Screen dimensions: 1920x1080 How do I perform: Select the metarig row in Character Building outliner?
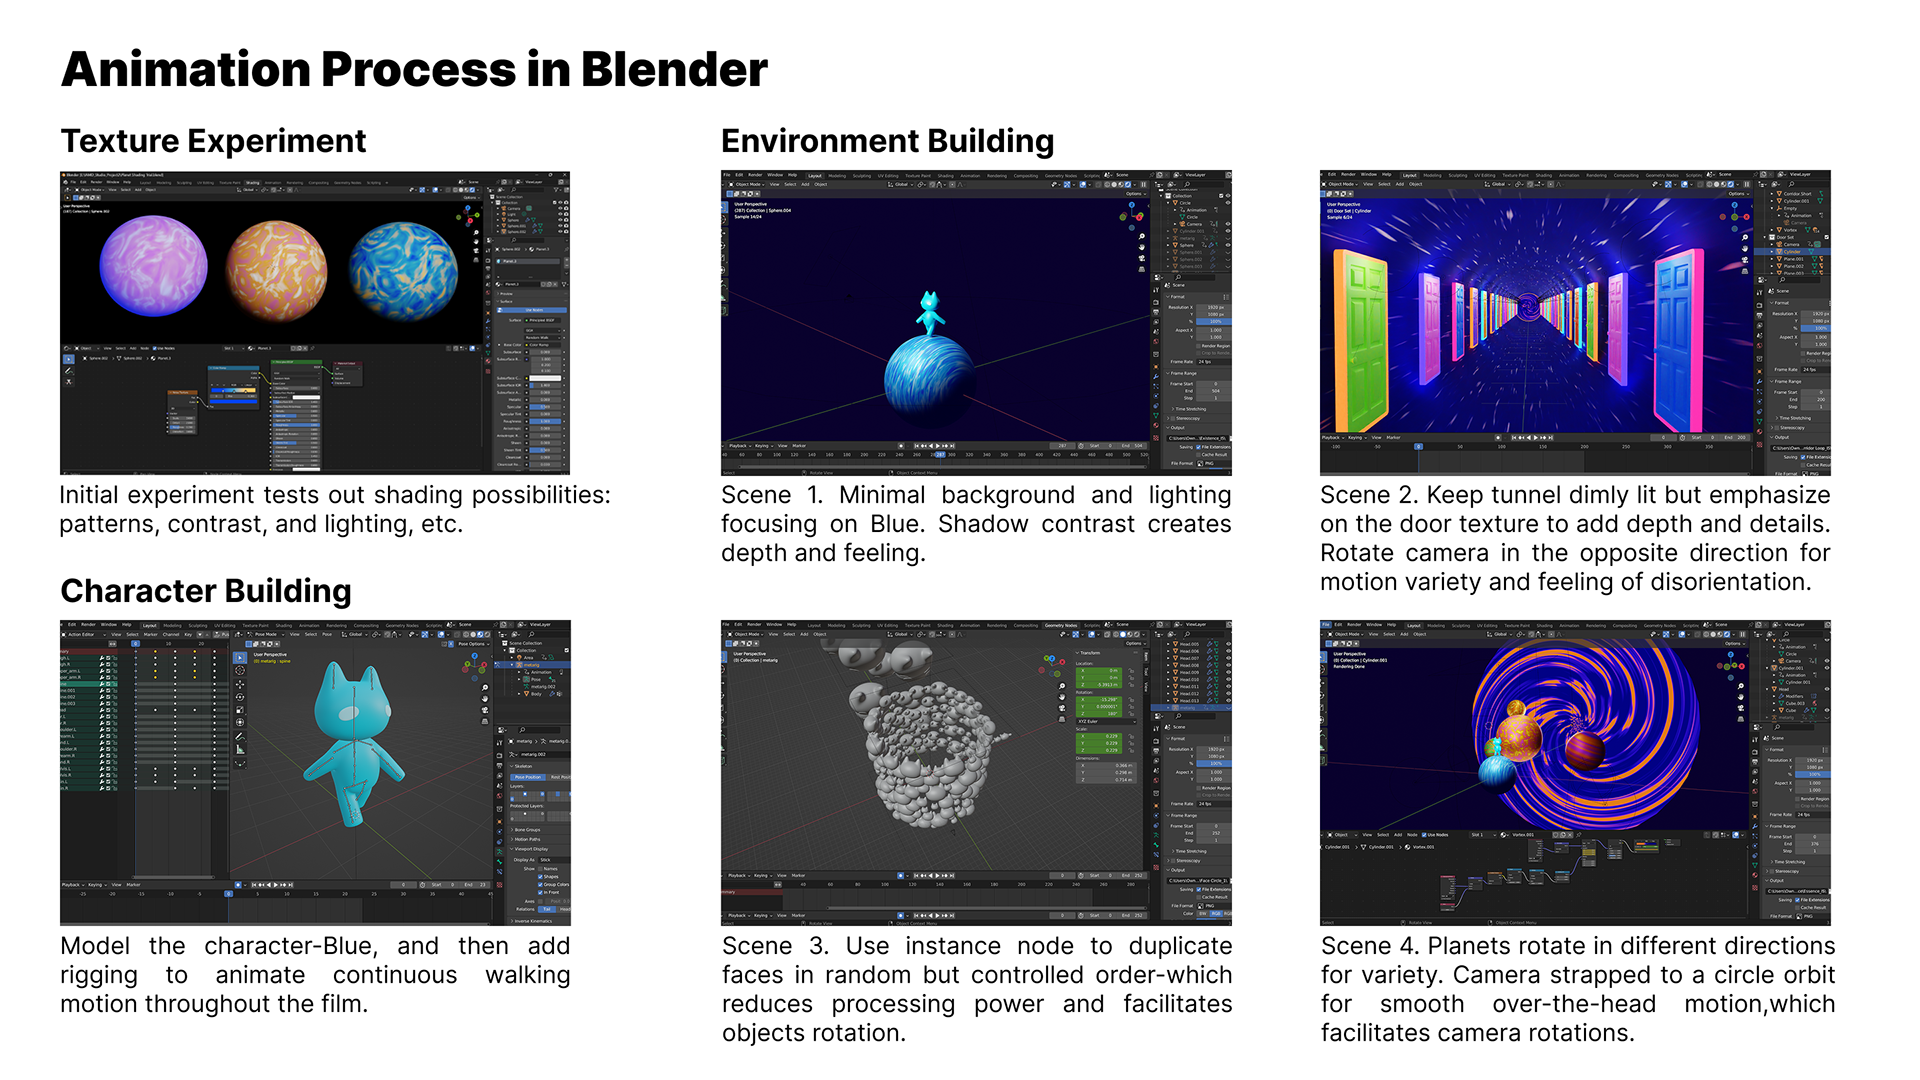click(532, 665)
